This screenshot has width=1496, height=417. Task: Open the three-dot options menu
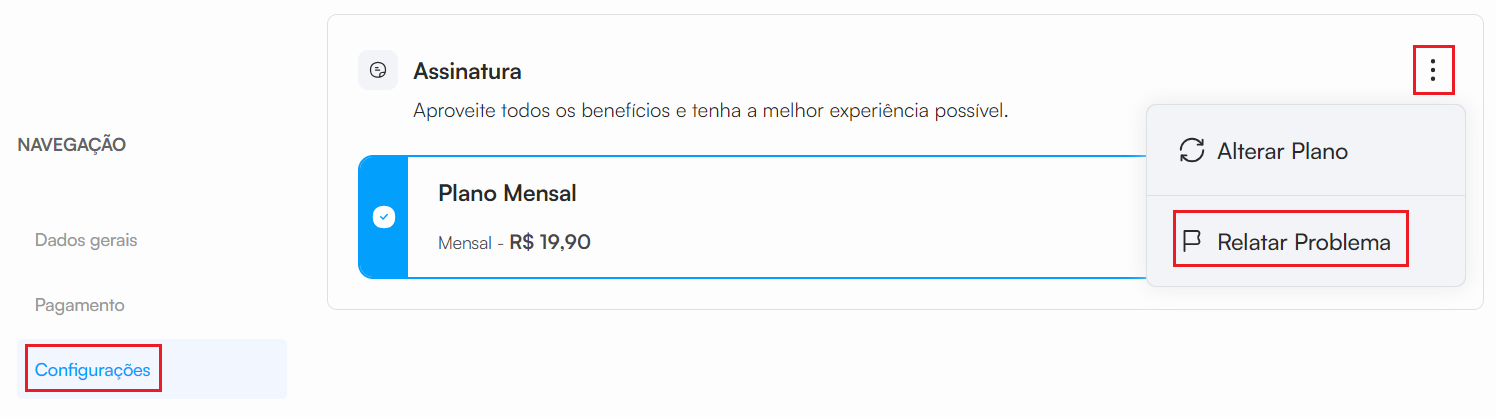pyautogui.click(x=1433, y=70)
